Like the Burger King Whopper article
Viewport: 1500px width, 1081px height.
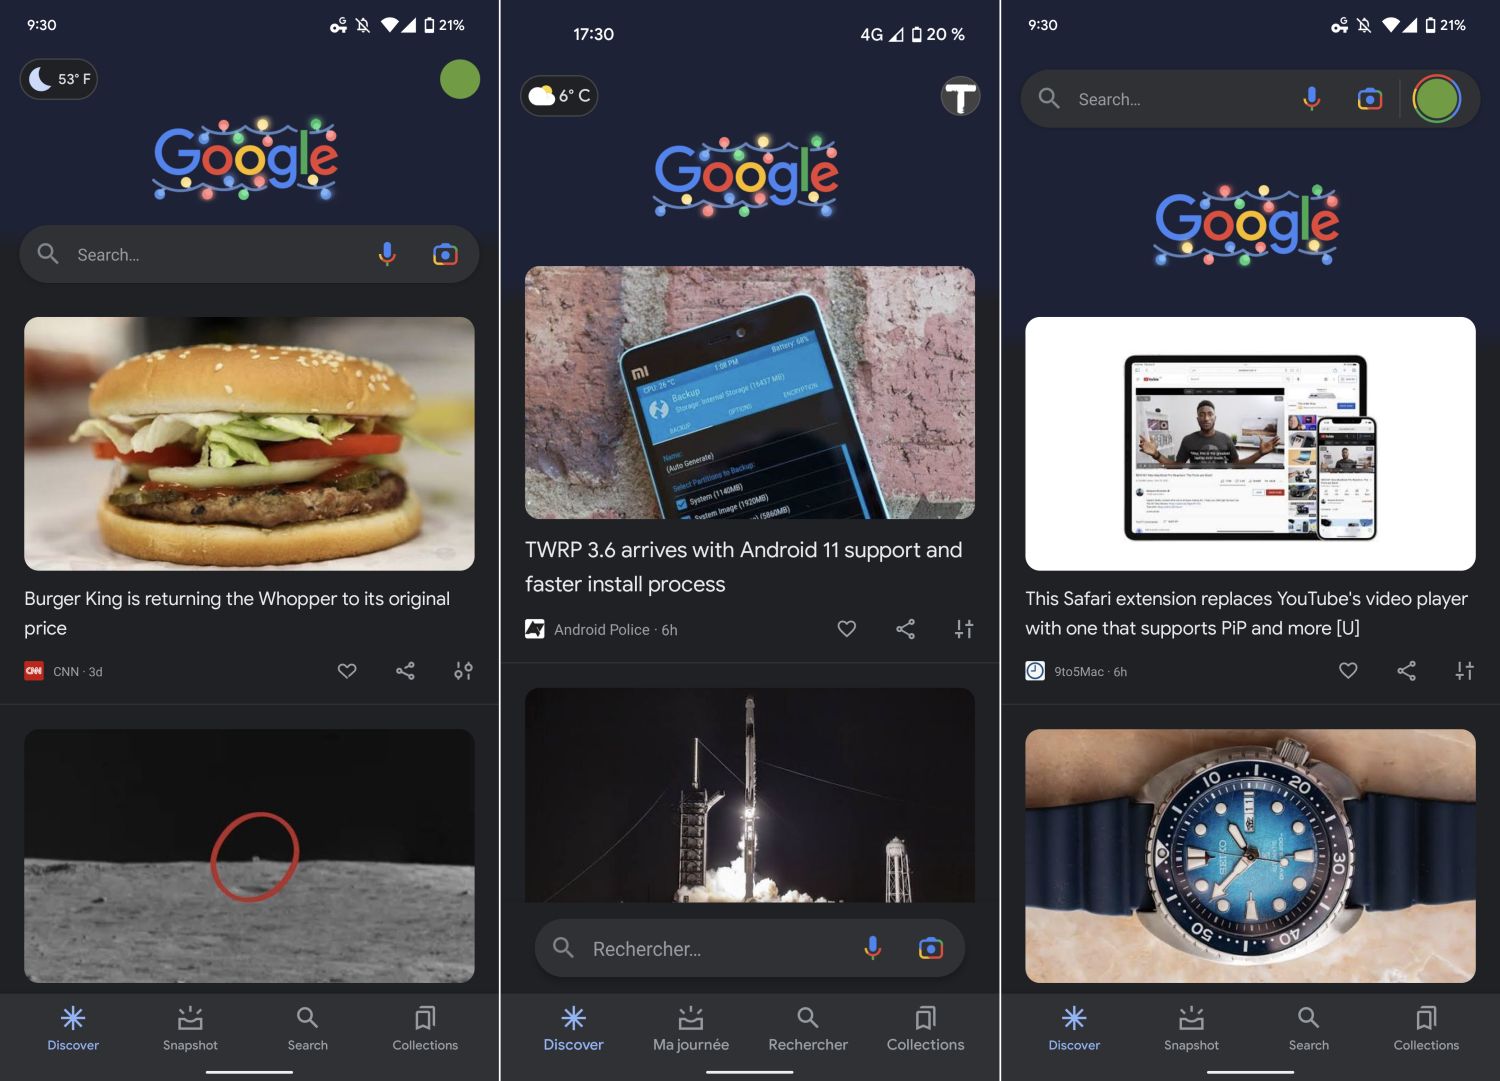tap(347, 671)
